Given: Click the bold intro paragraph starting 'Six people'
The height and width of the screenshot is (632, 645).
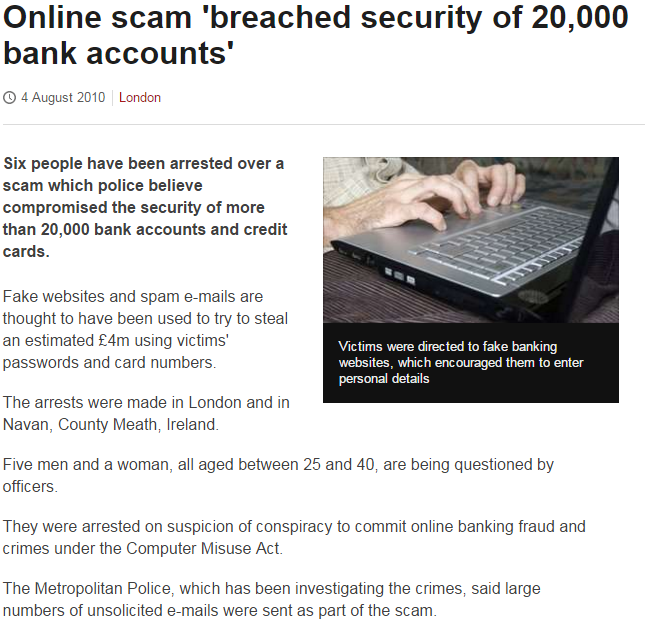Looking at the screenshot, I should click(x=145, y=207).
